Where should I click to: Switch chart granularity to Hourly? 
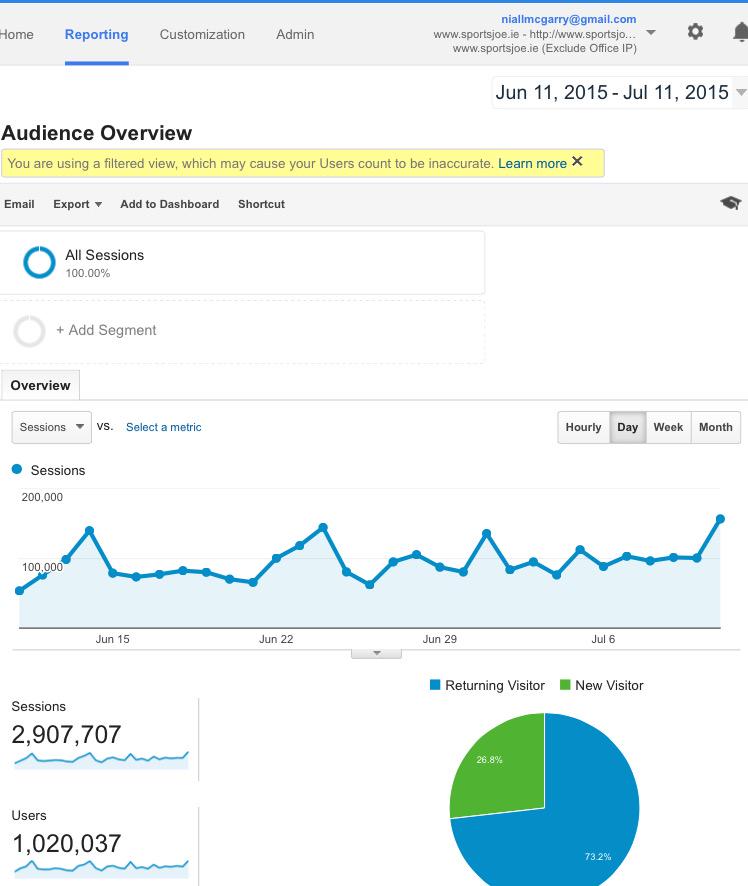[x=584, y=427]
